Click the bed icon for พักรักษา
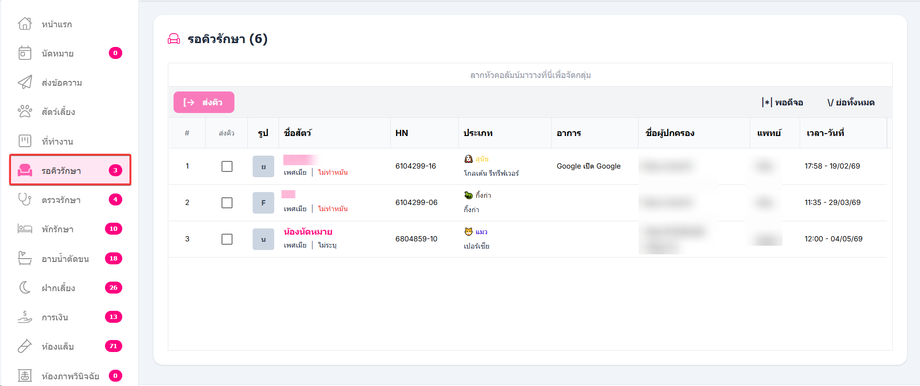This screenshot has width=920, height=386. [25, 229]
